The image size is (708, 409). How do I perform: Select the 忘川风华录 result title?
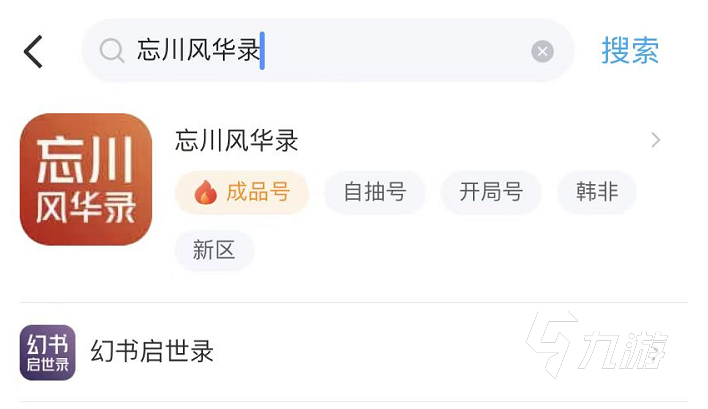(x=237, y=140)
